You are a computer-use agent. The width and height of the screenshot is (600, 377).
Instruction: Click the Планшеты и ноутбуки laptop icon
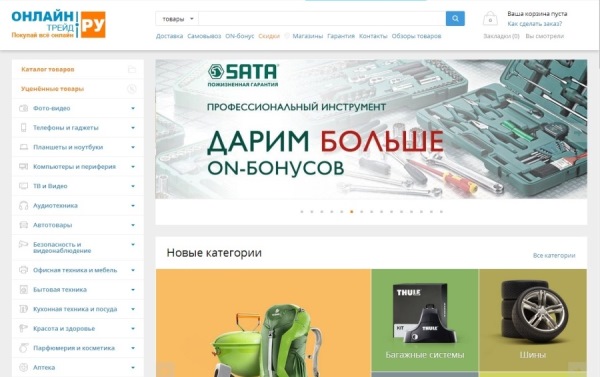[x=23, y=147]
